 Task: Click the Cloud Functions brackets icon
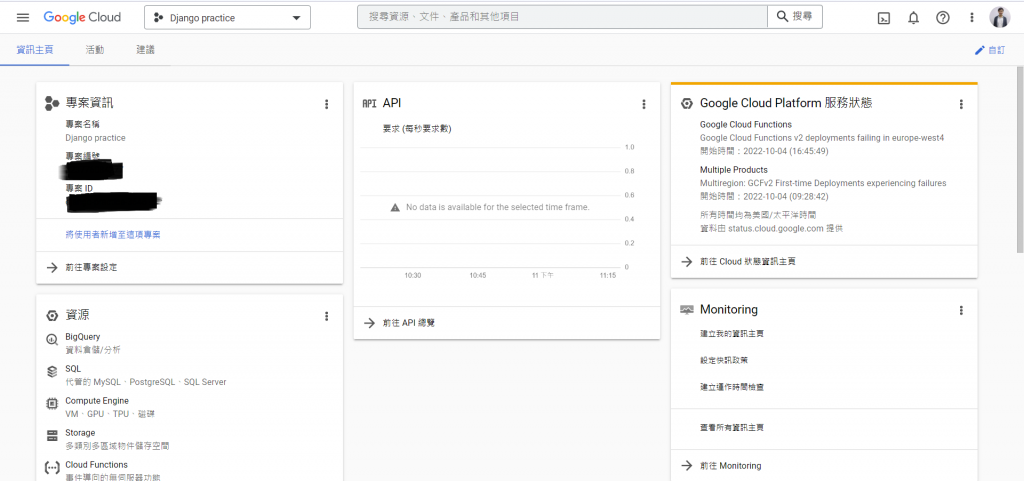coord(52,467)
